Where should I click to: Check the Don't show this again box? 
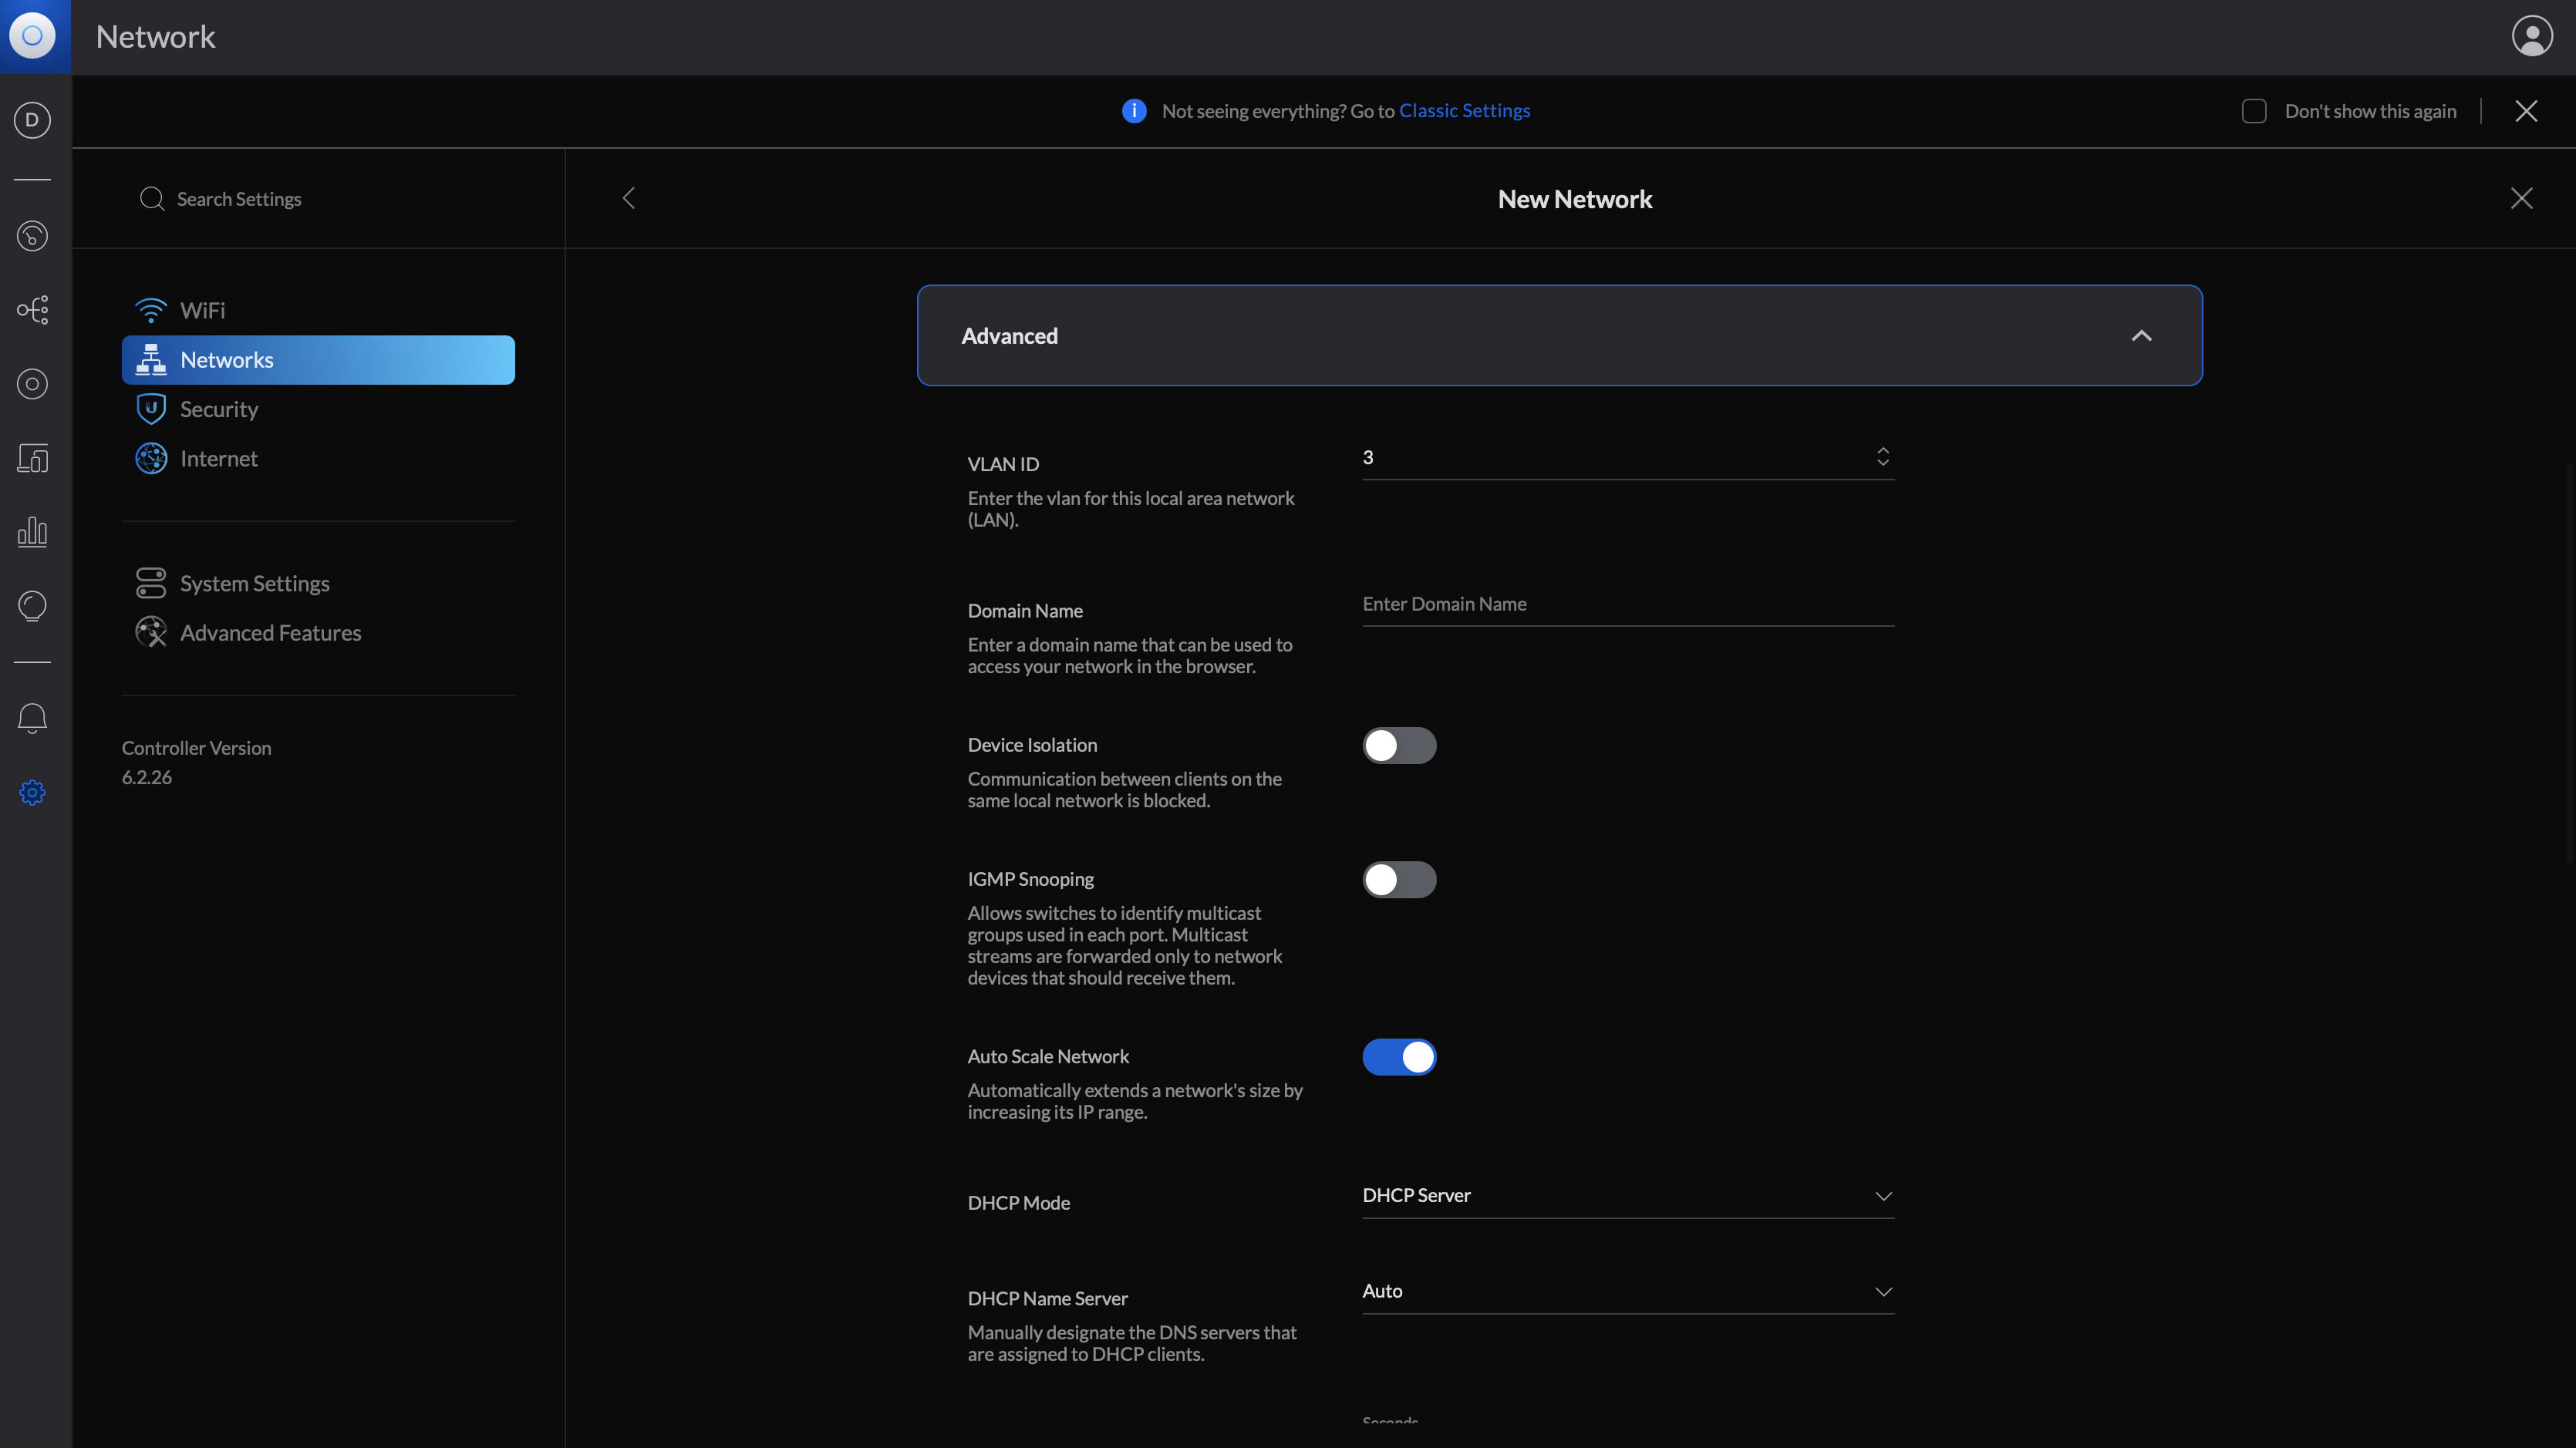2254,111
